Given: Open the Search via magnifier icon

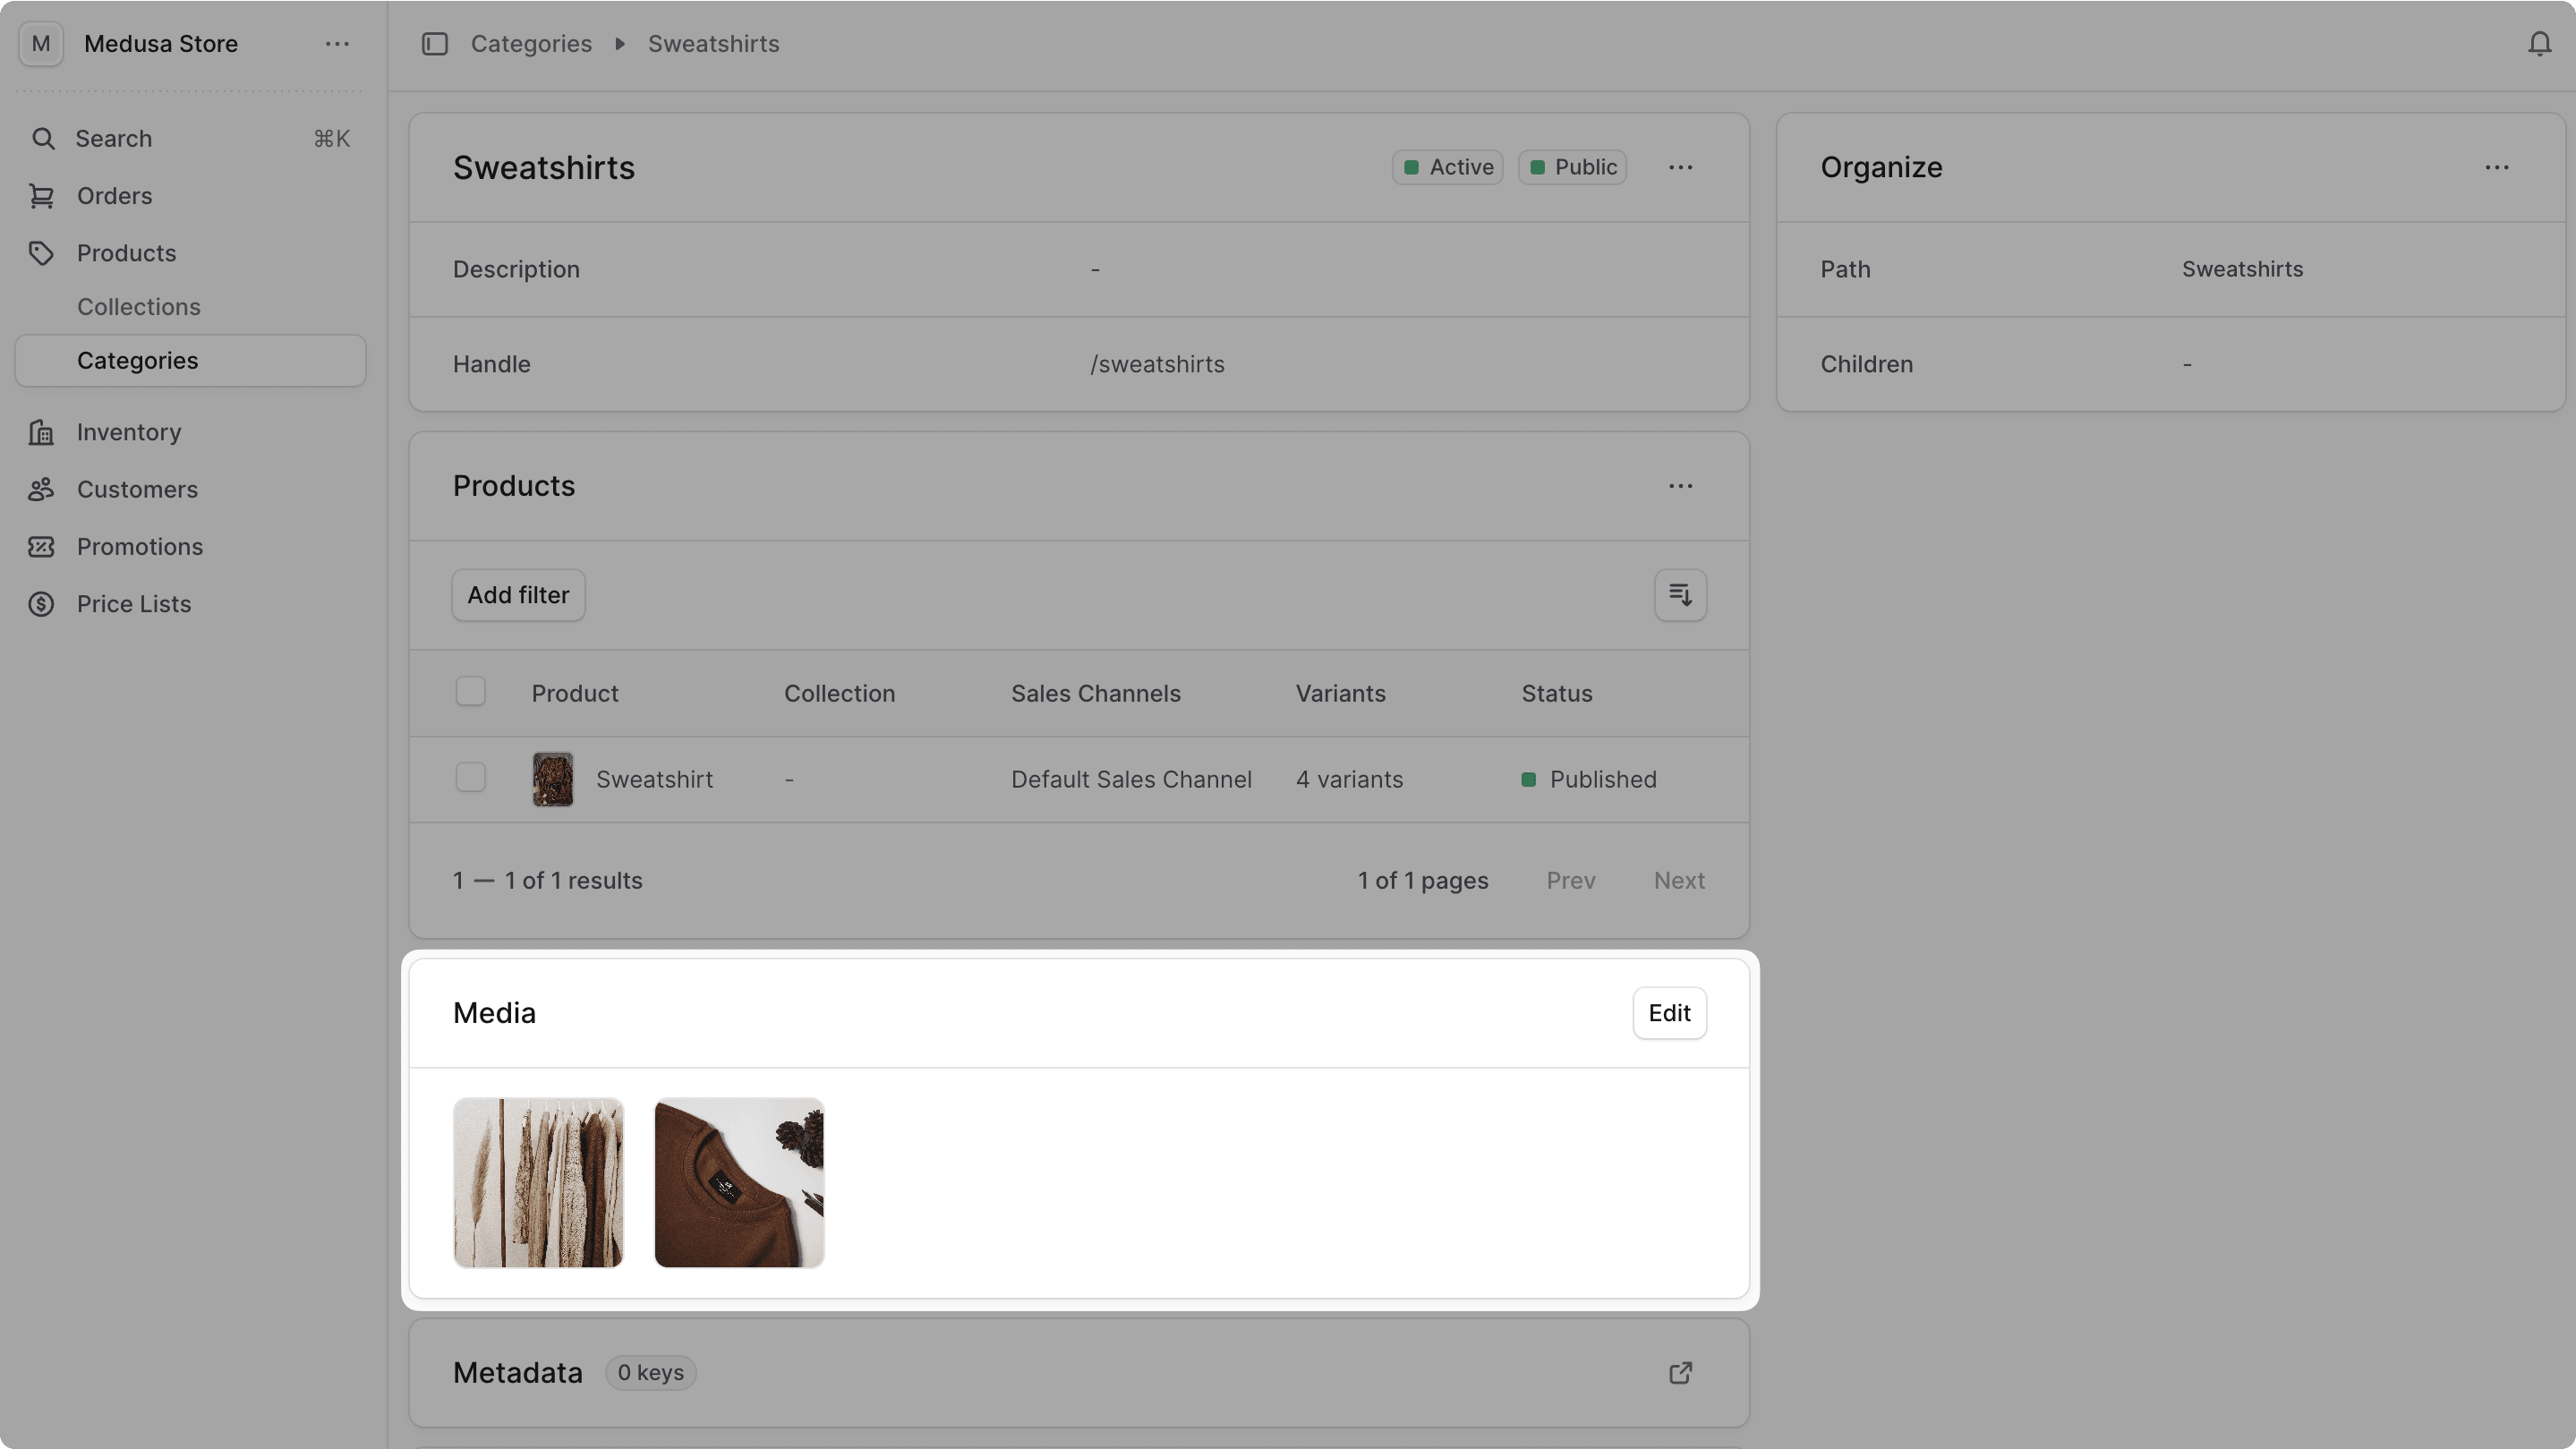Looking at the screenshot, I should point(44,139).
